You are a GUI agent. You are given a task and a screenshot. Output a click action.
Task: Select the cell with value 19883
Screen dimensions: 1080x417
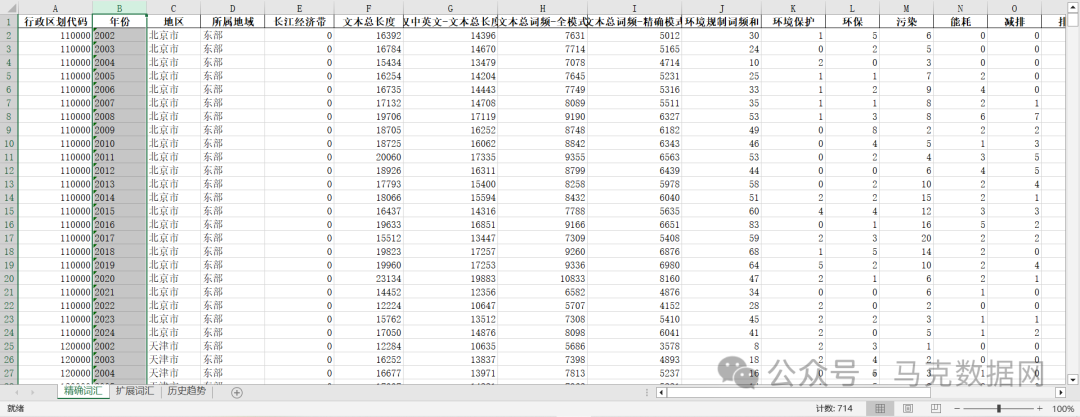coord(450,278)
